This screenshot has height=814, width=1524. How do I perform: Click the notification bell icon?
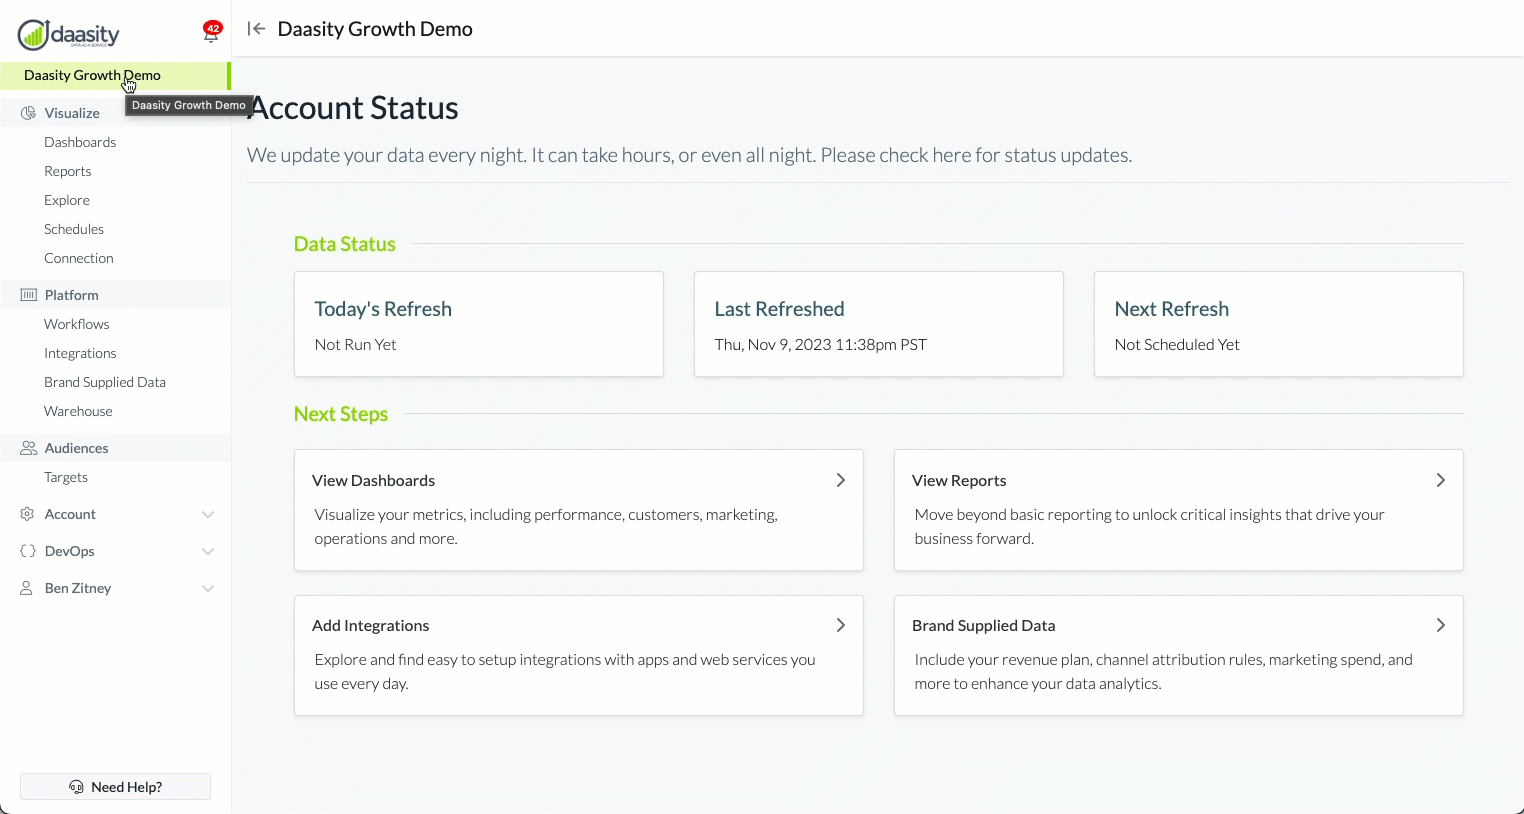click(211, 33)
